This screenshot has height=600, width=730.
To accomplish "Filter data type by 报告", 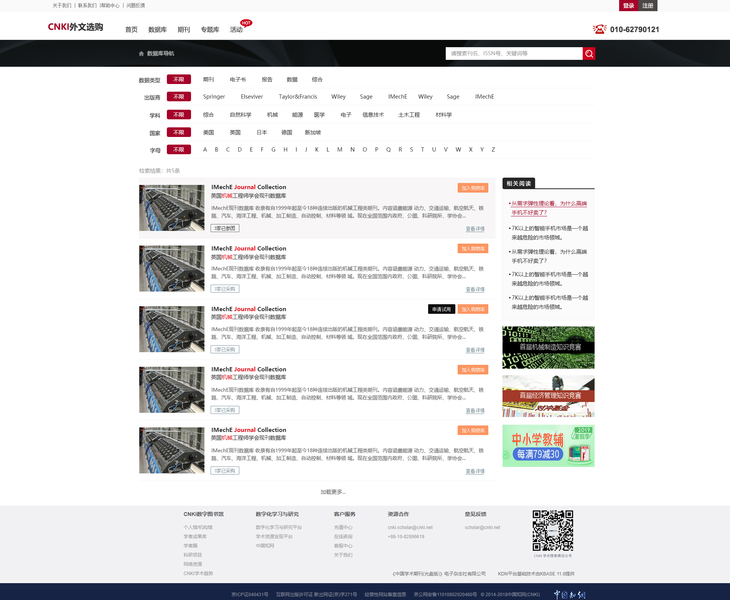I will point(267,80).
